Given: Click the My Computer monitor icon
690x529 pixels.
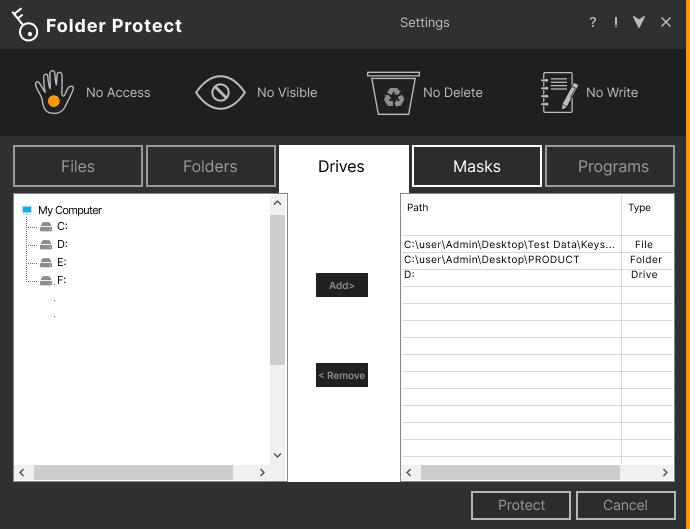Looking at the screenshot, I should [27, 210].
